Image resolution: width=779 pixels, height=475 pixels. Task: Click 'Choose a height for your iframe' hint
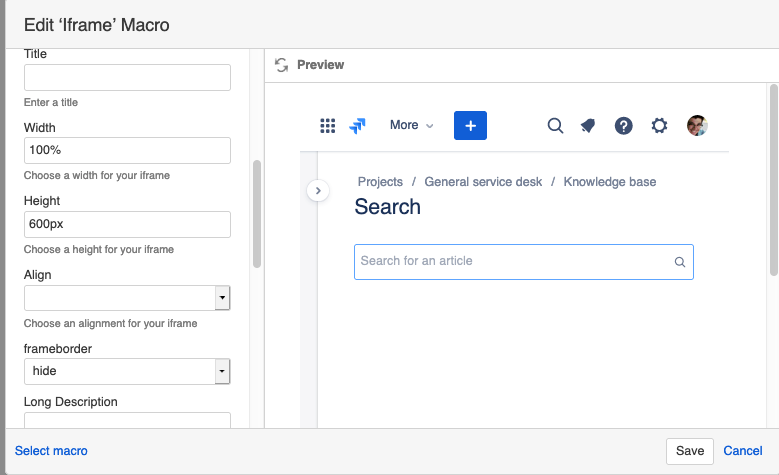pos(99,249)
